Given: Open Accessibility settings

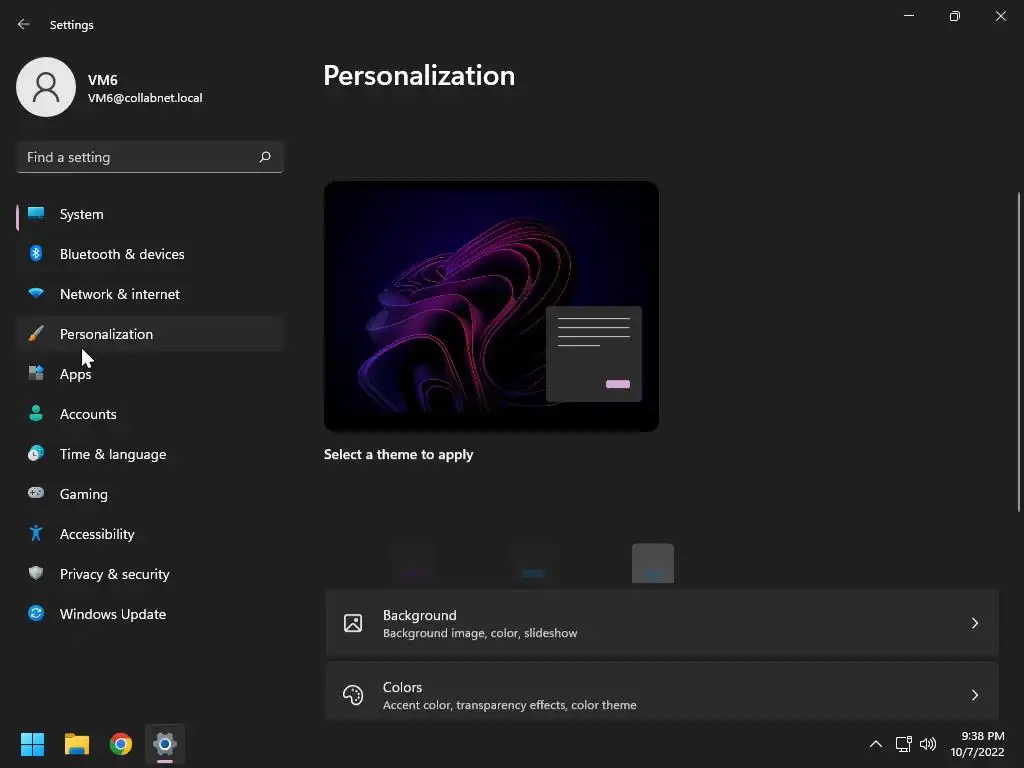Looking at the screenshot, I should (150, 534).
